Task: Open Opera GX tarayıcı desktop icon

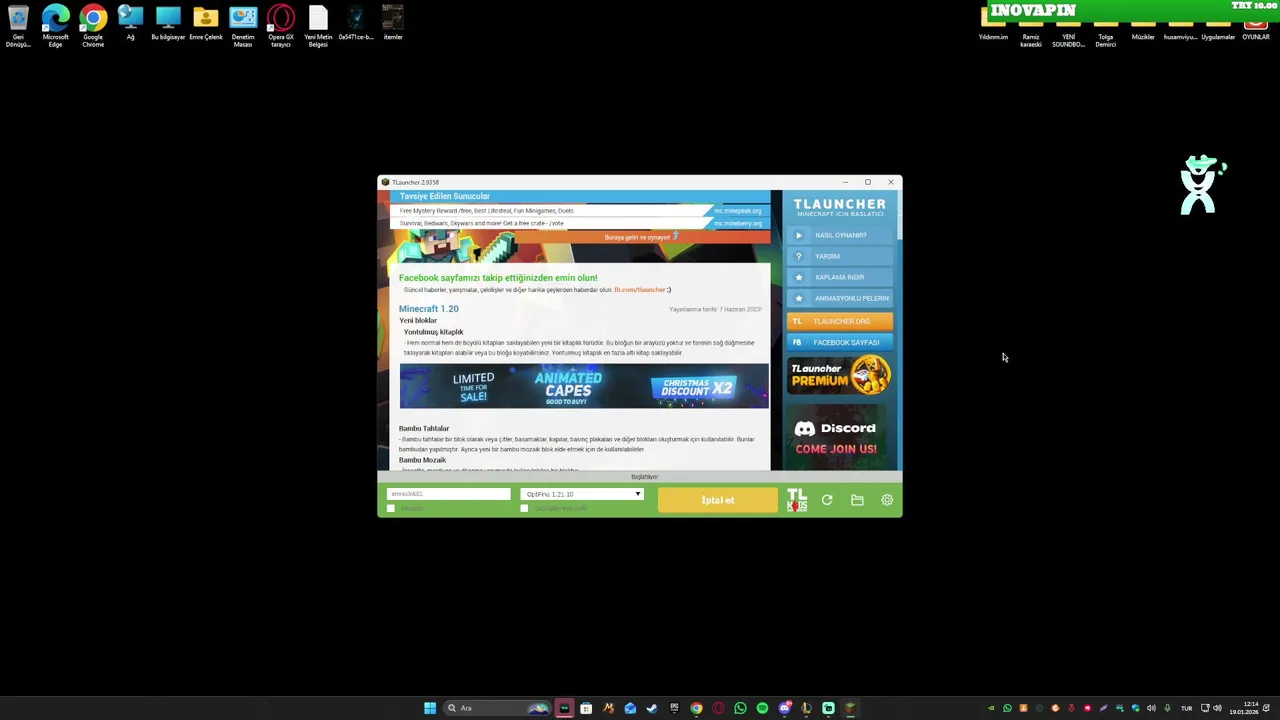Action: point(281,27)
